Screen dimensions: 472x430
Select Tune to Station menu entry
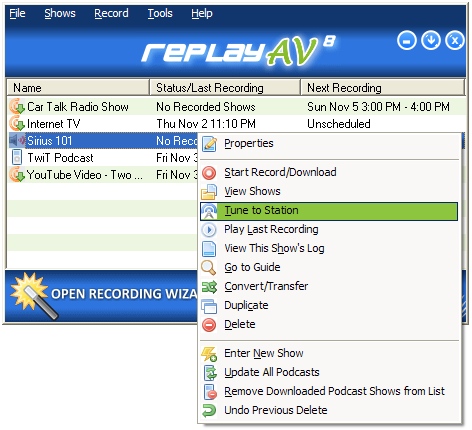329,211
